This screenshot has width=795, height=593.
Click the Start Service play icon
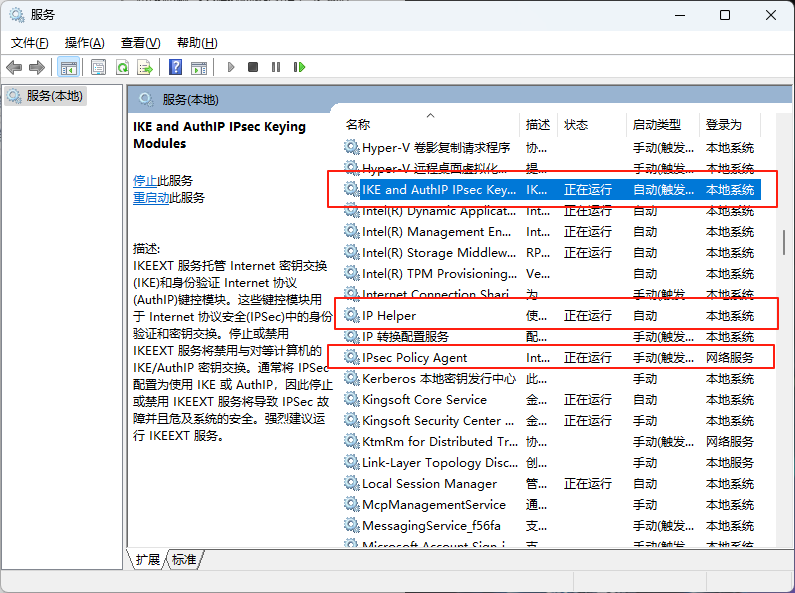[x=231, y=67]
